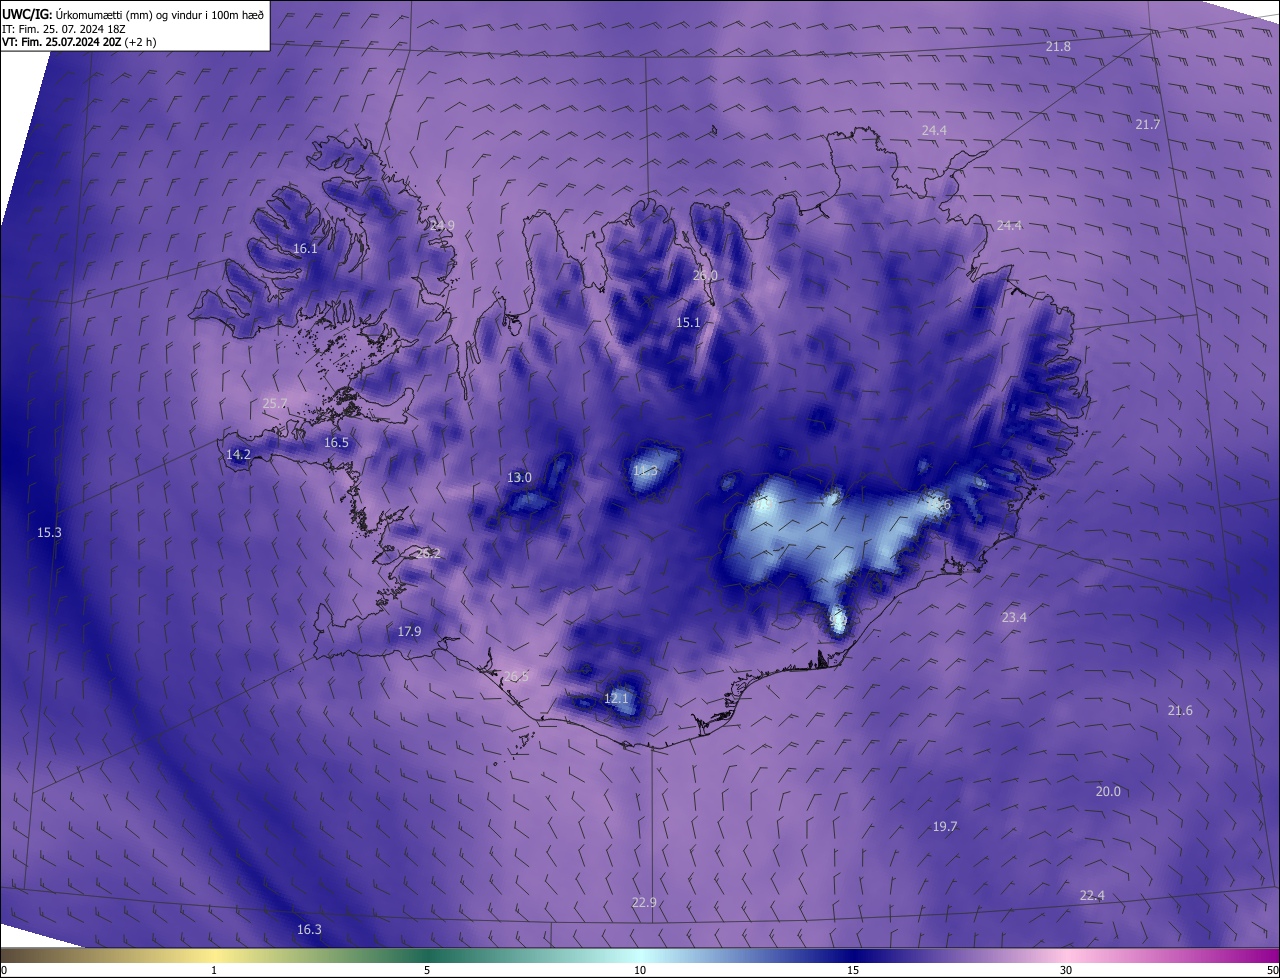
Task: Click the 14.2 value label
Action: point(238,454)
